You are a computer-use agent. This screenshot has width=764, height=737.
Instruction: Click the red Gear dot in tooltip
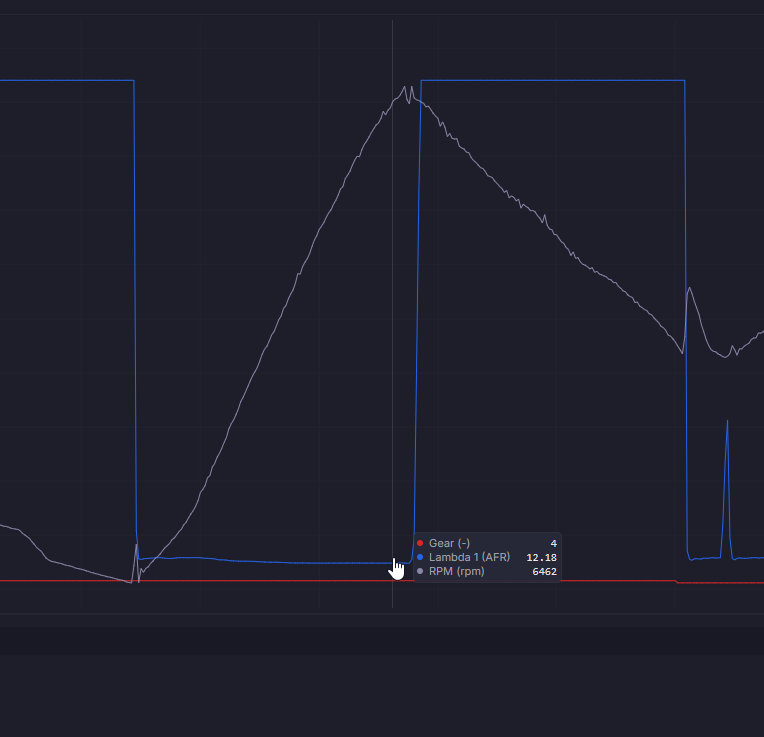tap(420, 543)
